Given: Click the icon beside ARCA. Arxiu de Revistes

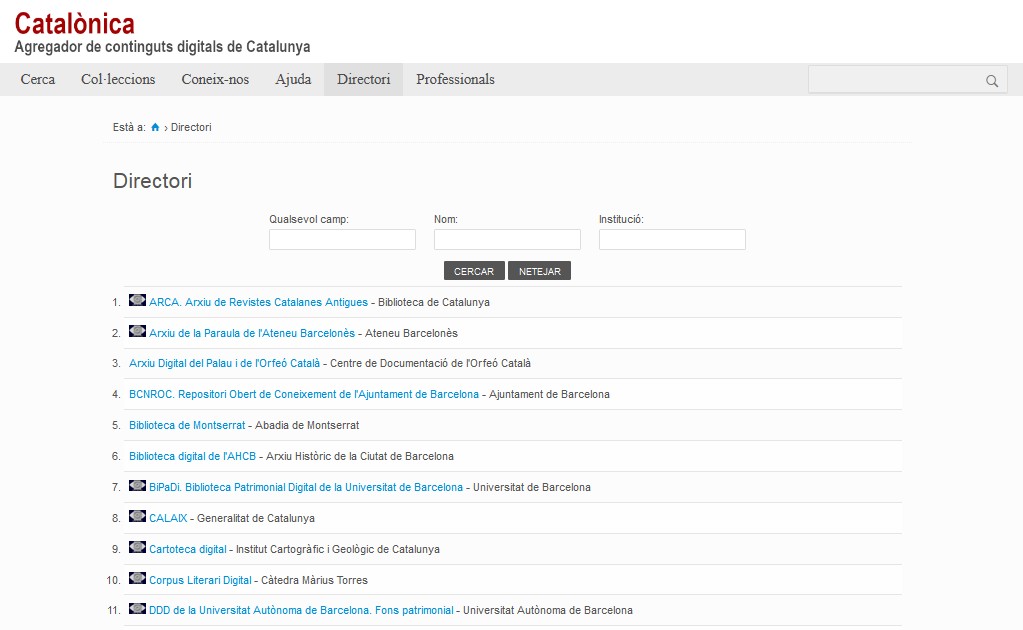Looking at the screenshot, I should [x=137, y=300].
